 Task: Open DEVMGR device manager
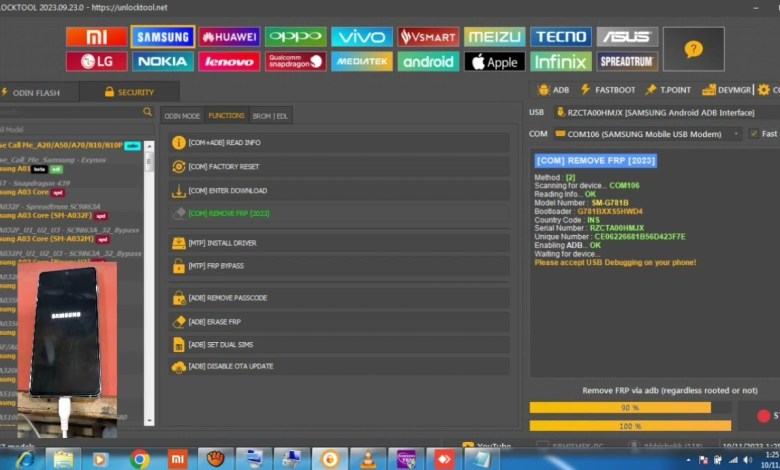[x=729, y=90]
